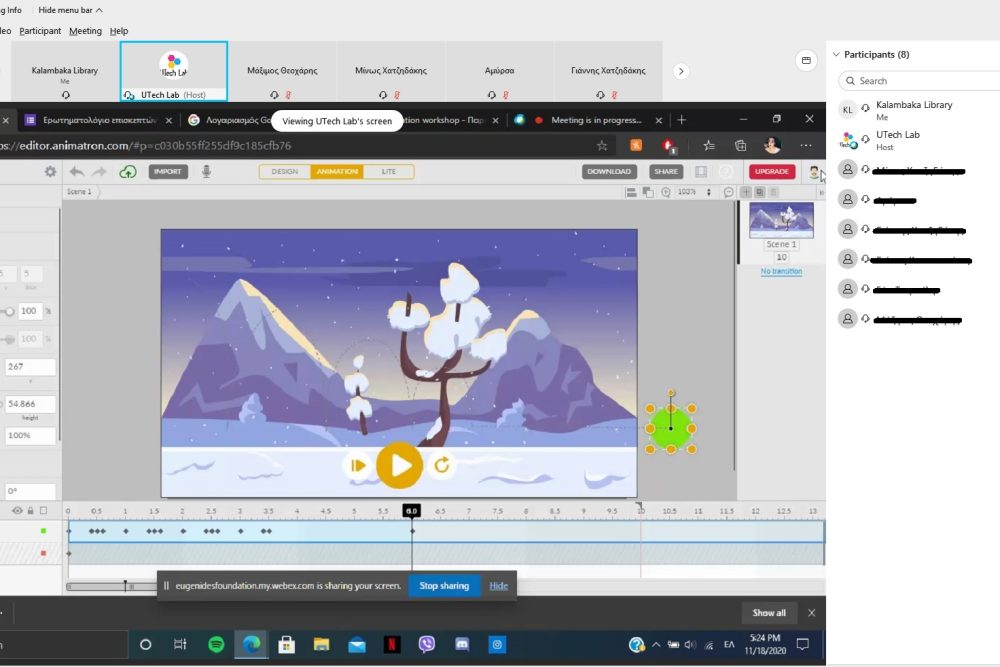Open the Meeting menu in Webex
This screenshot has height=667, width=1000.
pyautogui.click(x=85, y=30)
